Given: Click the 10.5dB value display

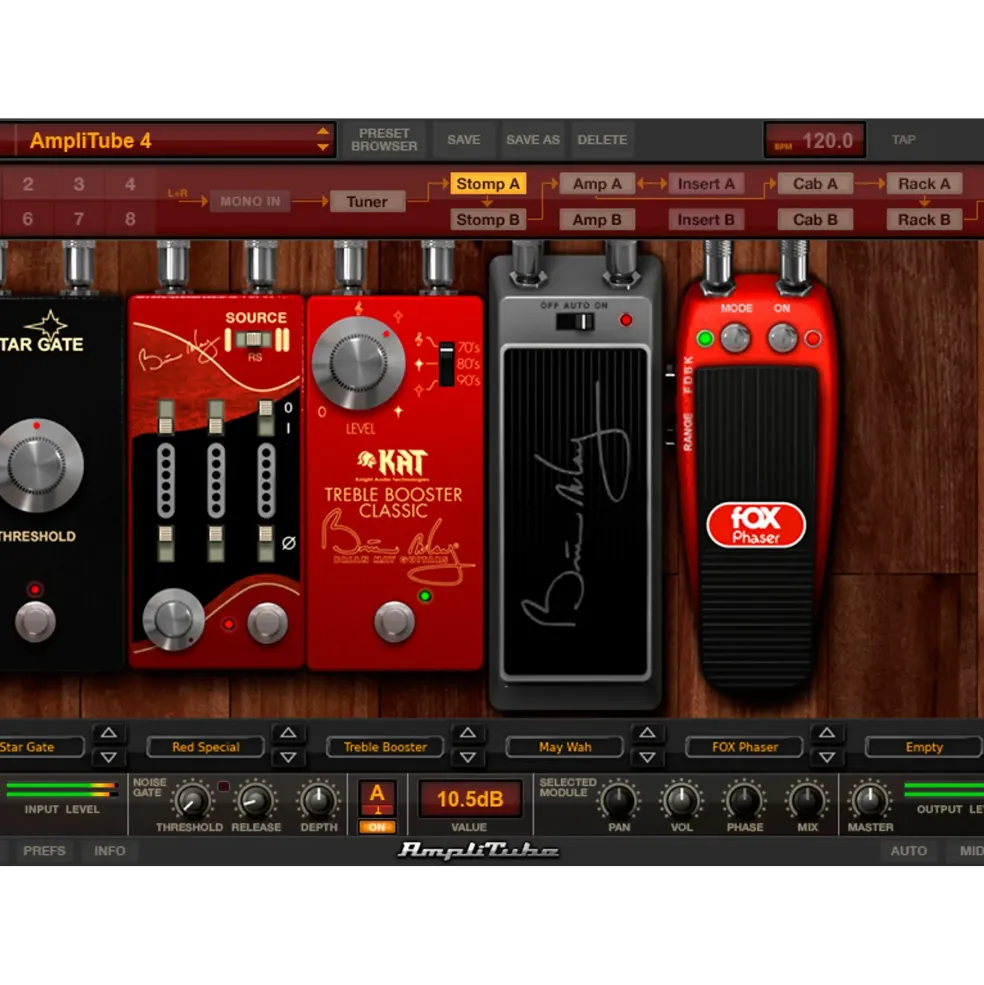Looking at the screenshot, I should [470, 799].
